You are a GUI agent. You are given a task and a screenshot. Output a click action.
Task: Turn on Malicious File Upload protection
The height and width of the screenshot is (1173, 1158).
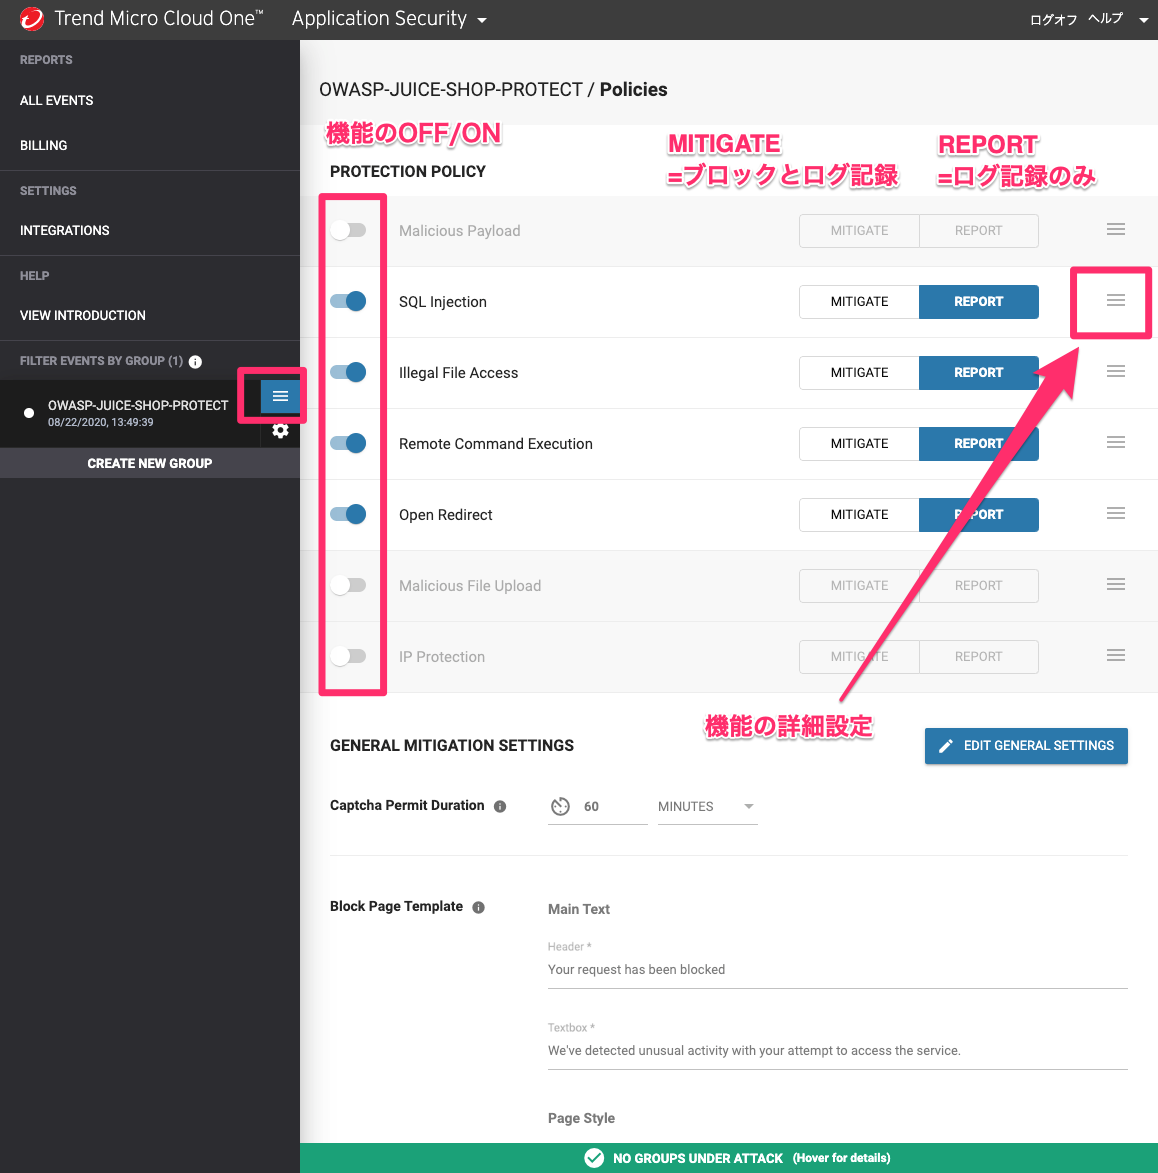349,585
